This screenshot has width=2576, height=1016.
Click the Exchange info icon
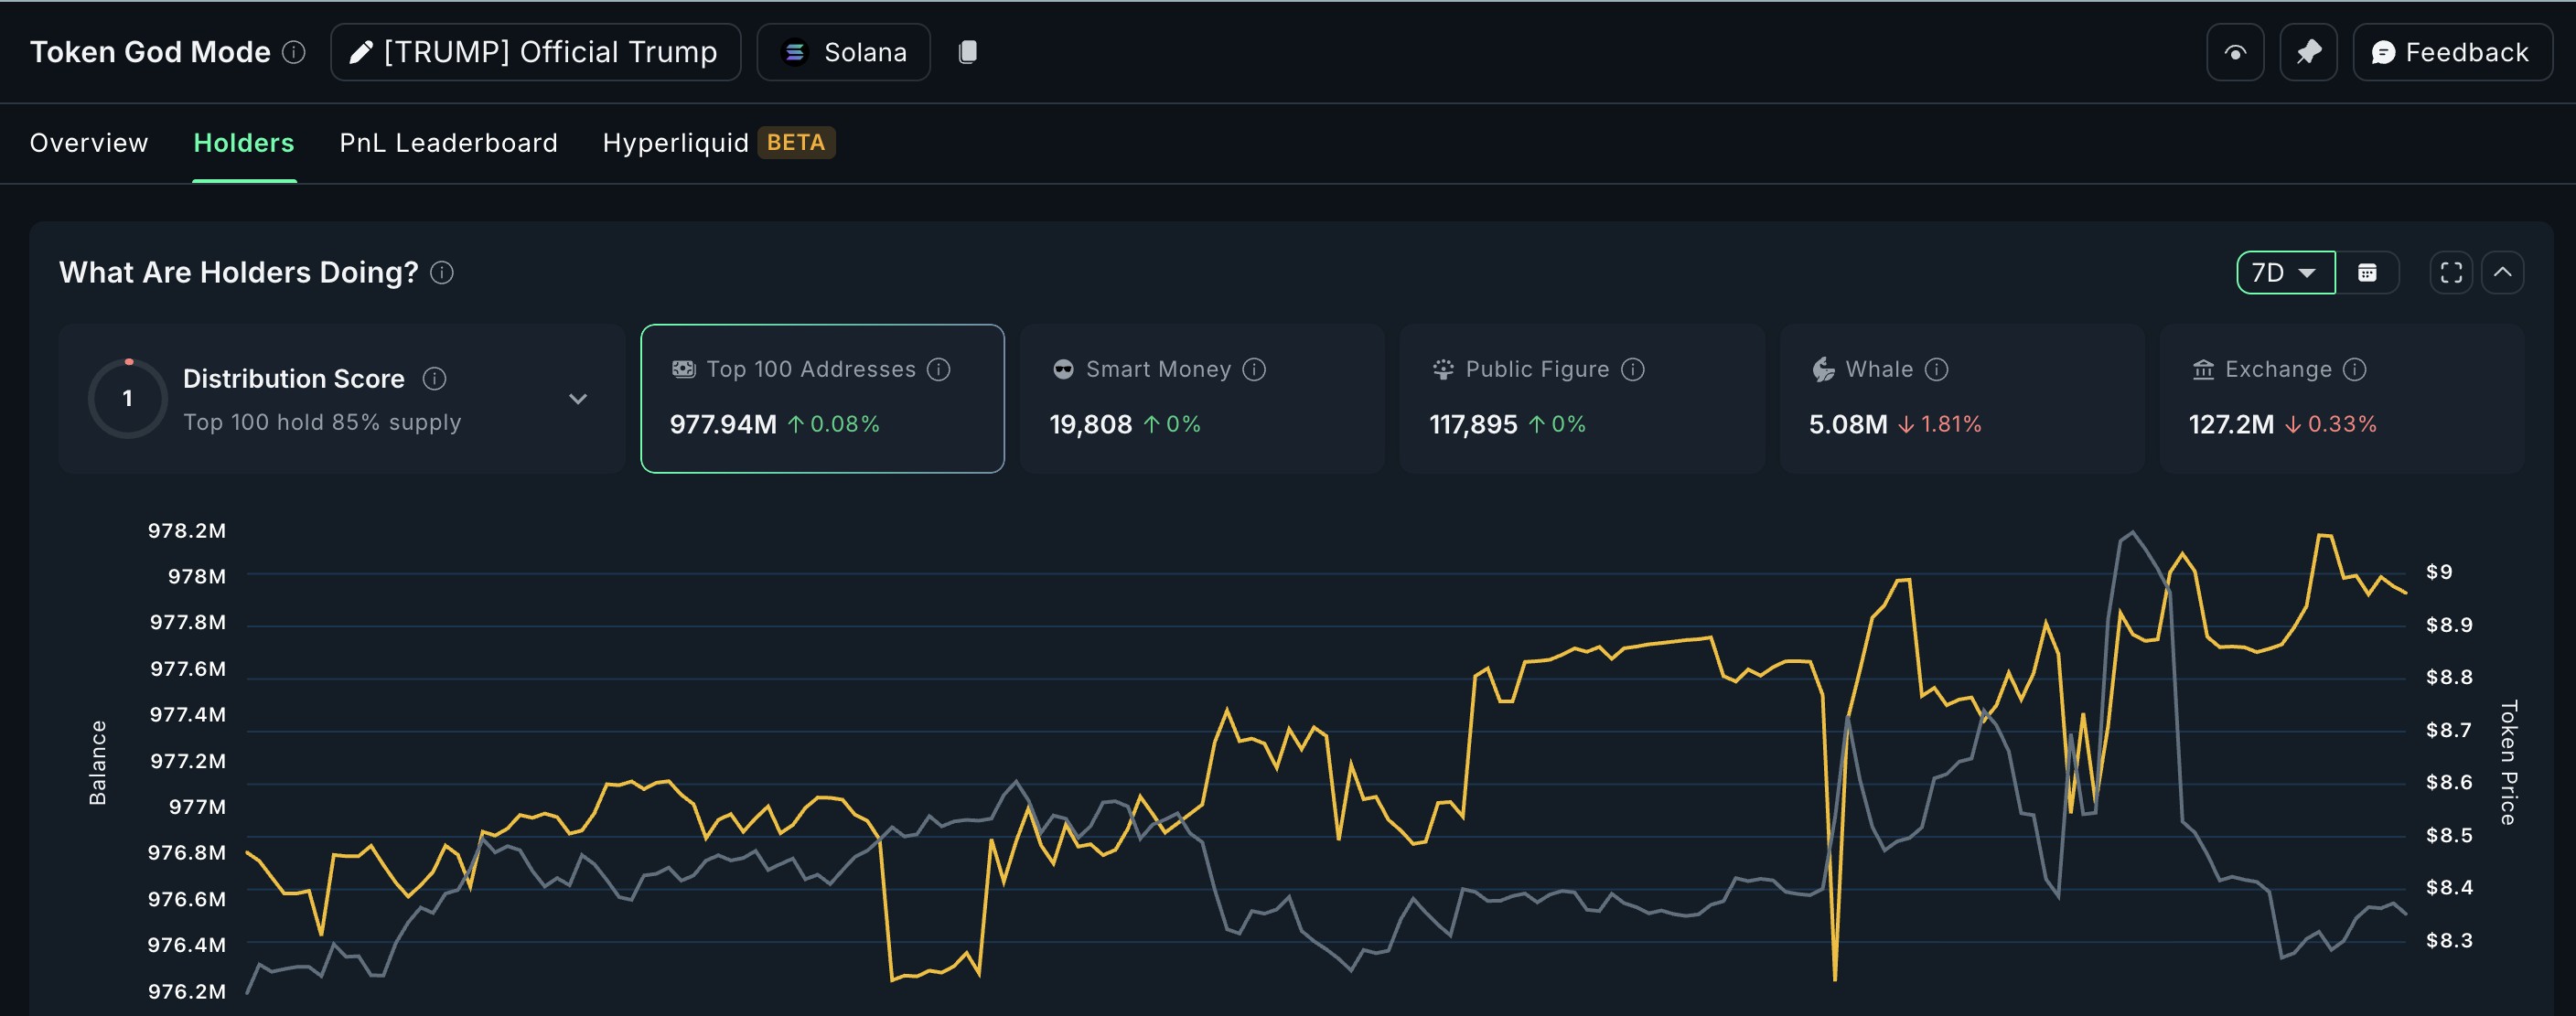(2355, 370)
